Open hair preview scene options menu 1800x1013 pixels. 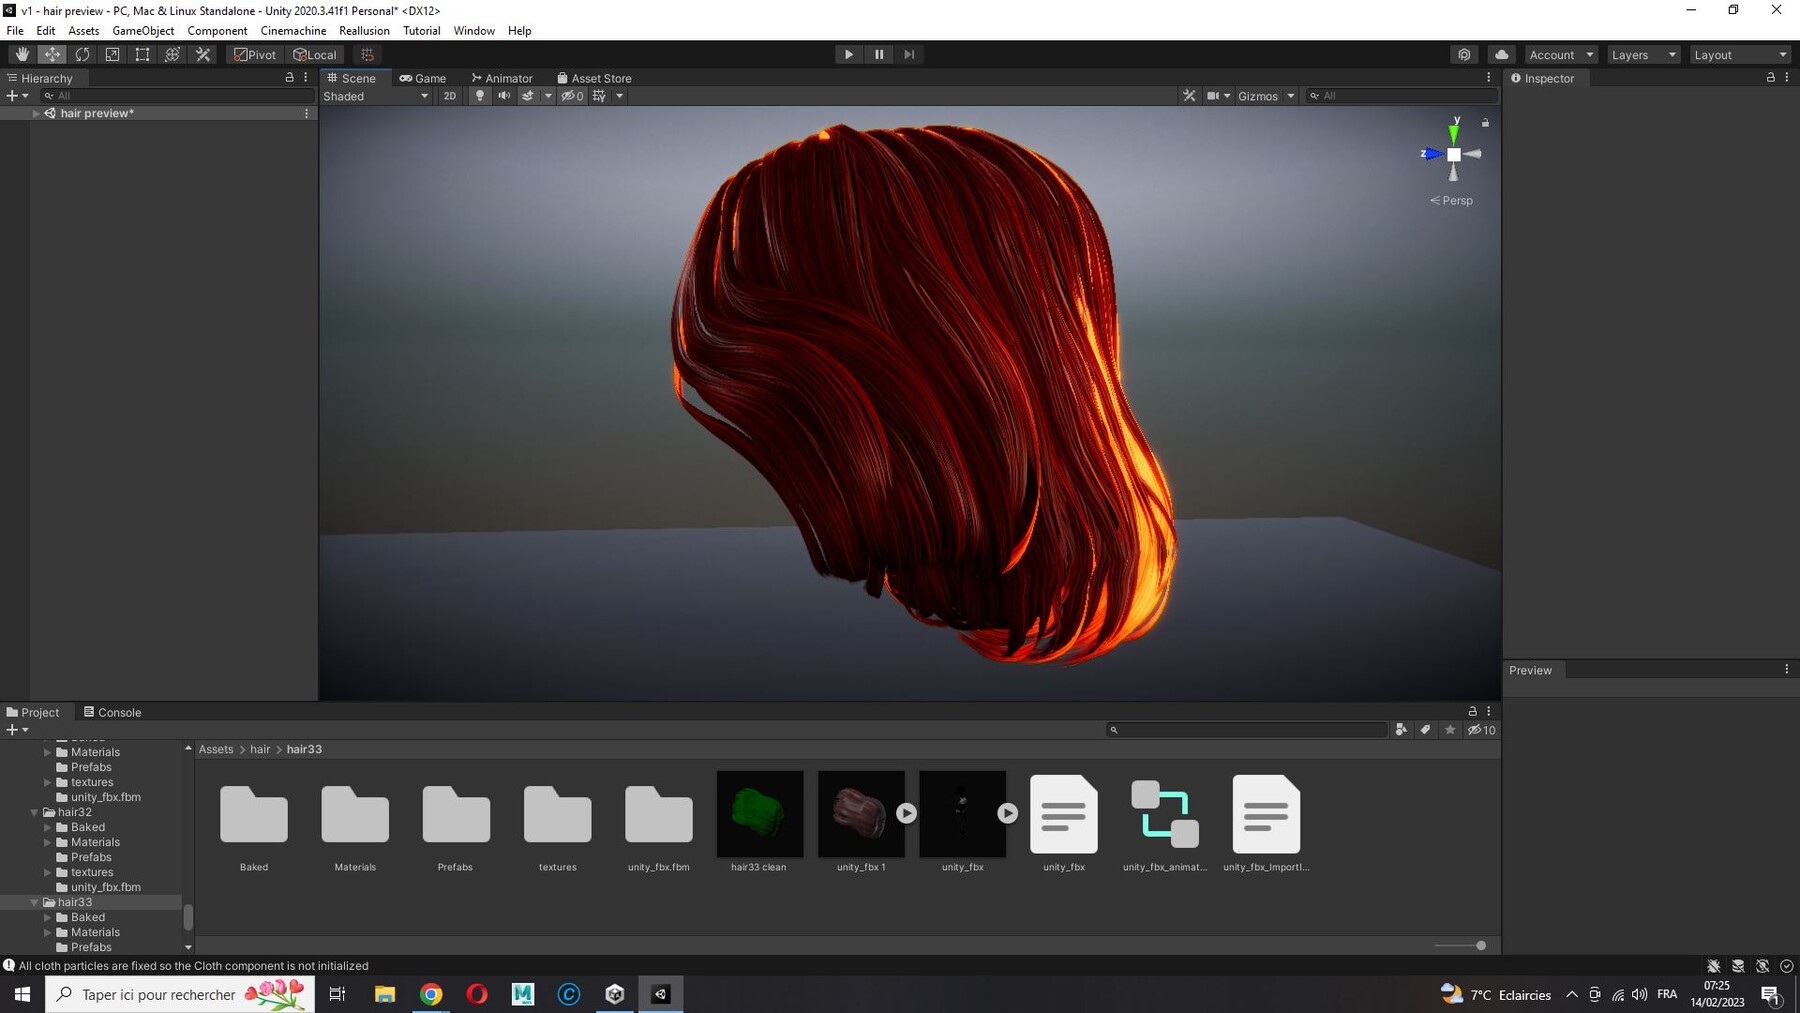coord(306,113)
